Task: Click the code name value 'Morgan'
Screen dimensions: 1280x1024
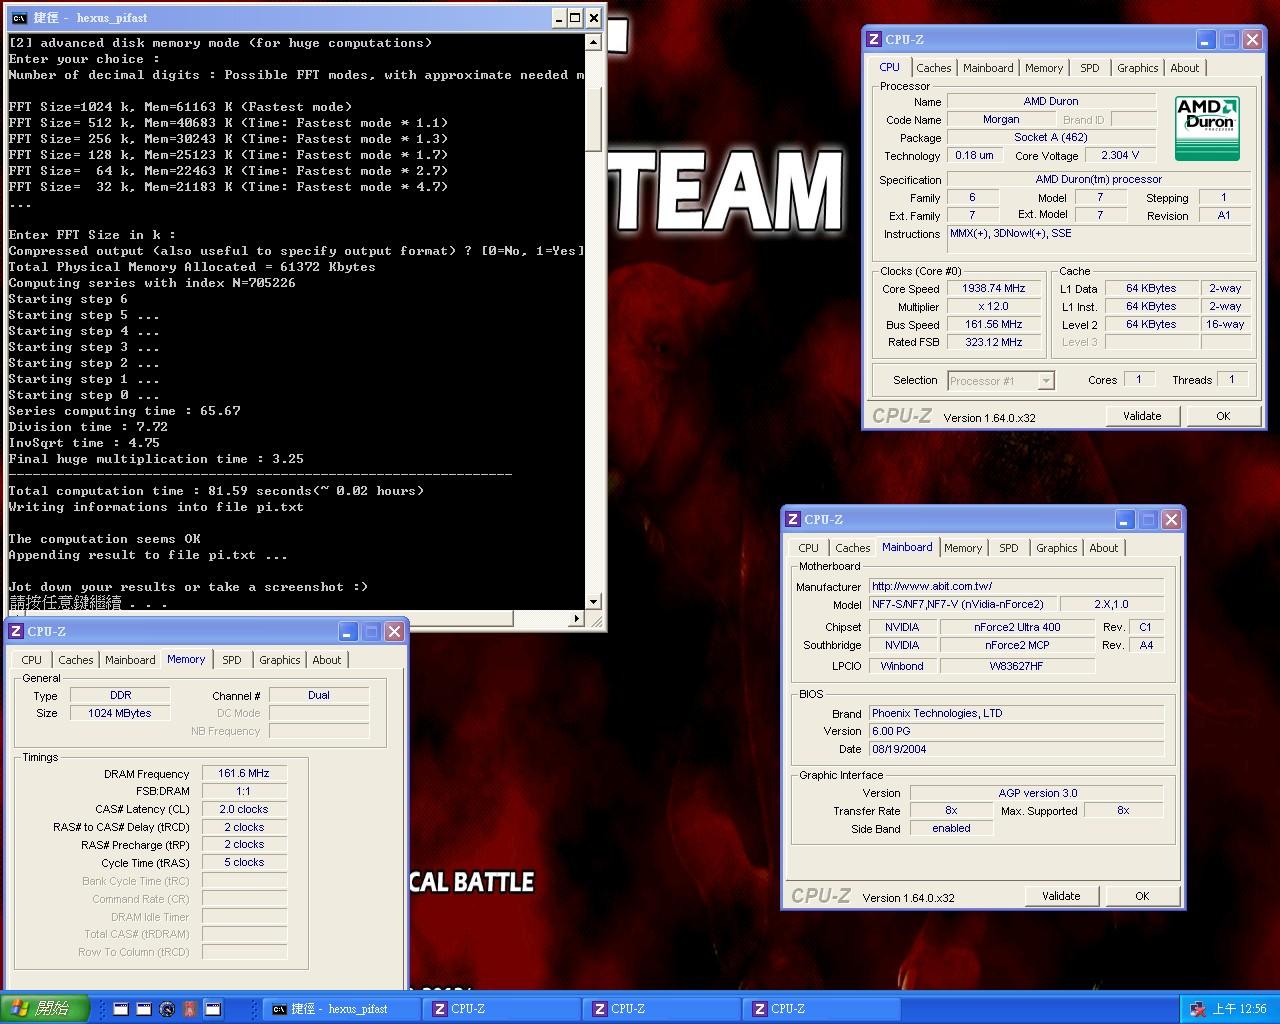Action: coord(1000,119)
